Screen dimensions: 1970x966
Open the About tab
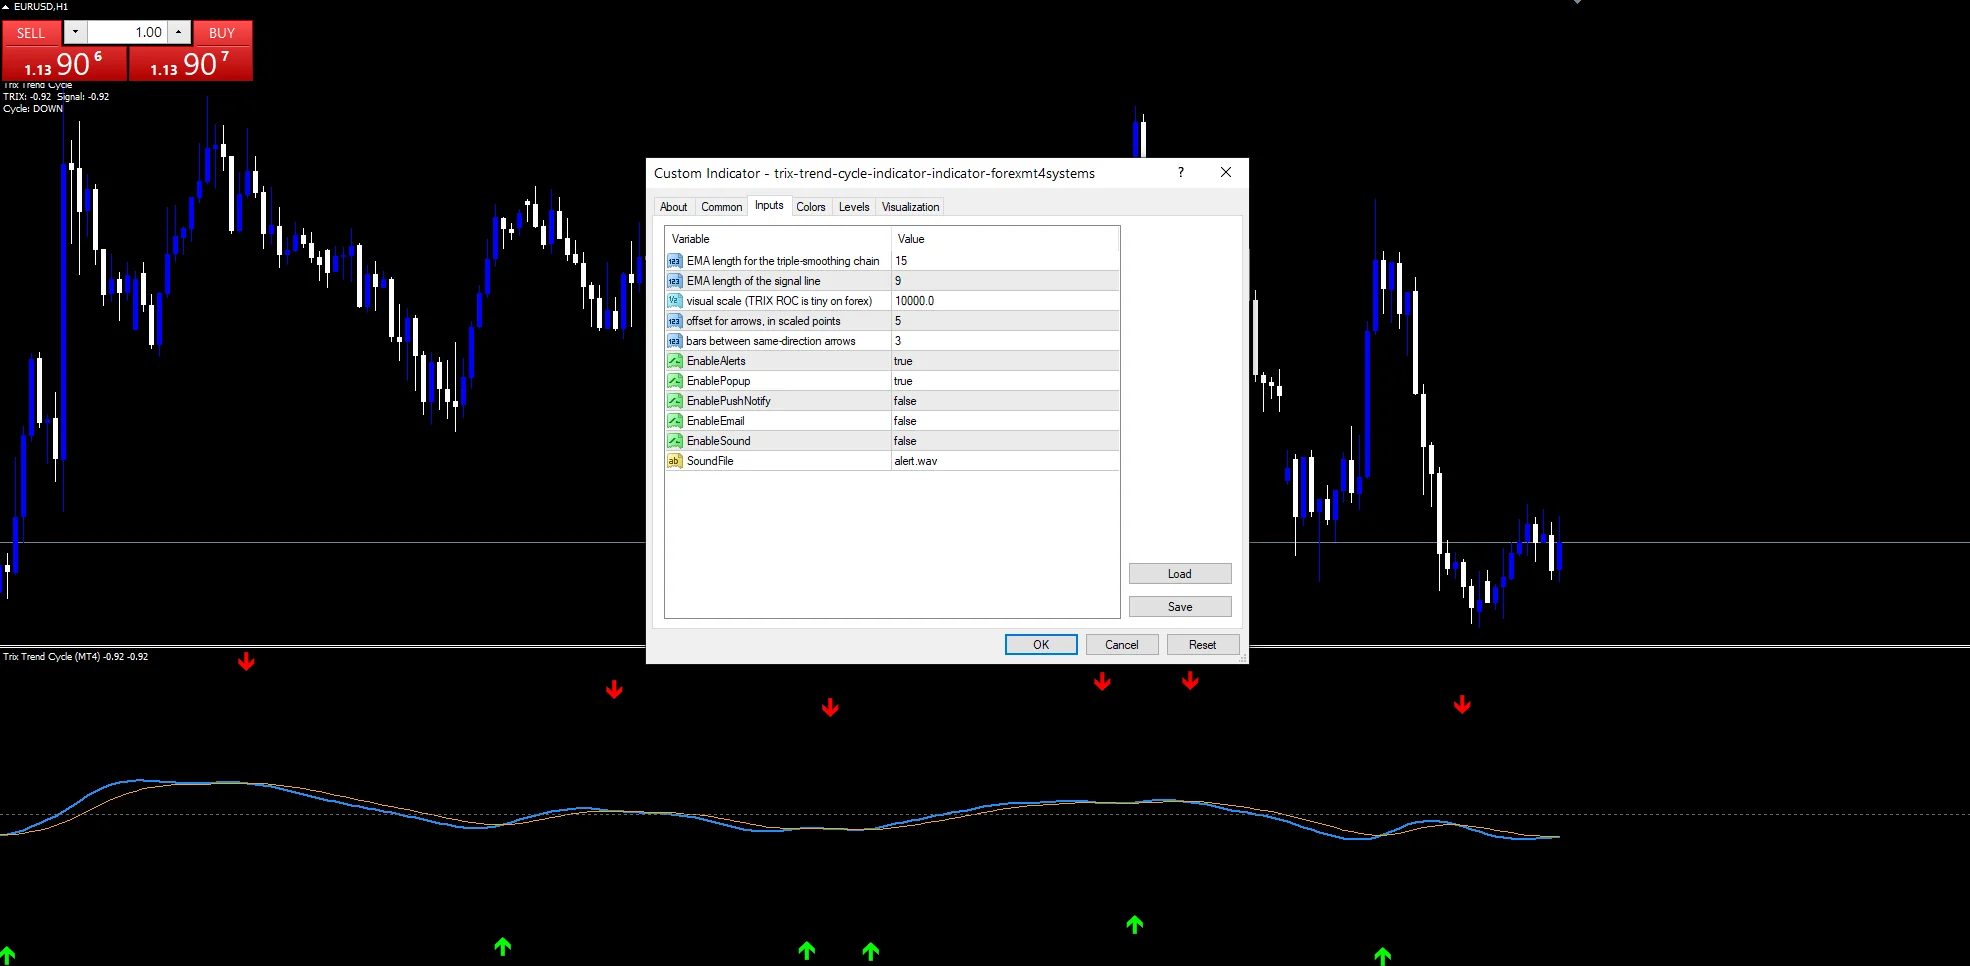pos(673,207)
